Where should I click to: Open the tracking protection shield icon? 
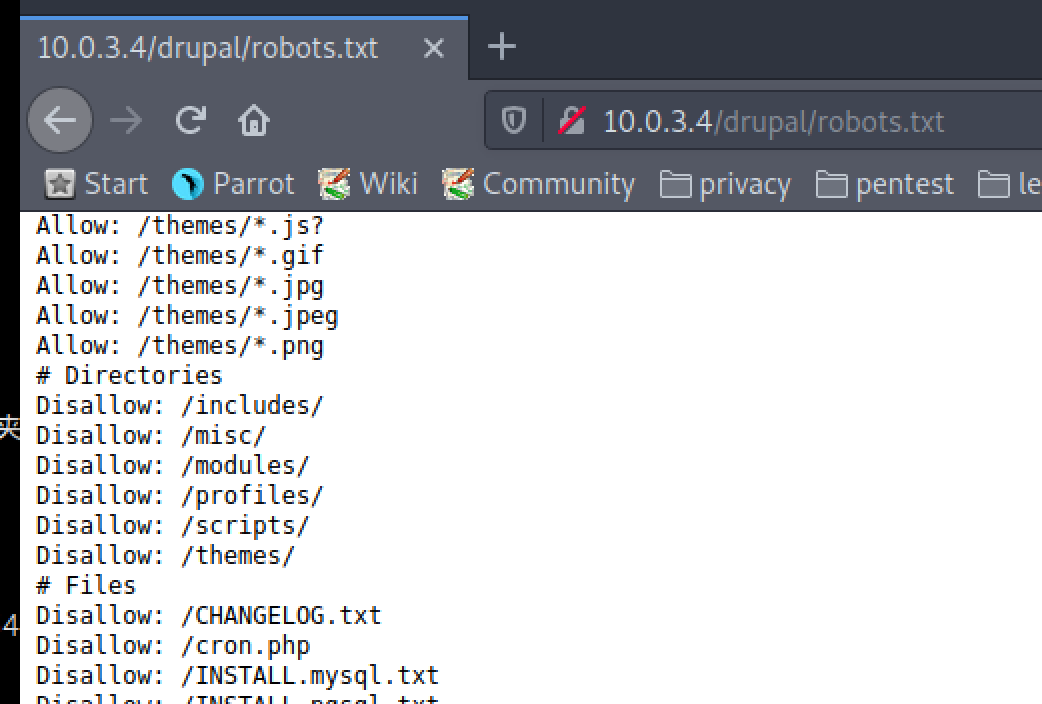pyautogui.click(x=513, y=121)
